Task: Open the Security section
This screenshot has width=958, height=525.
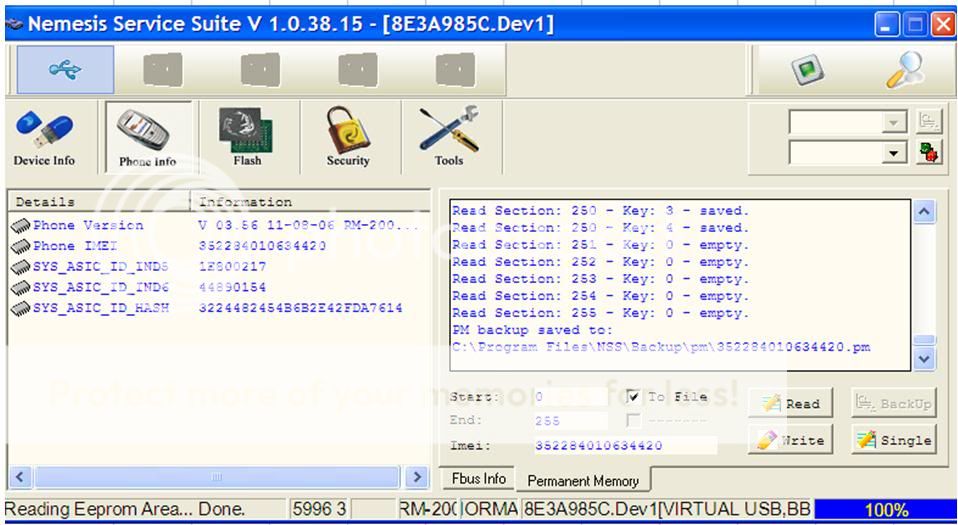Action: [348, 137]
